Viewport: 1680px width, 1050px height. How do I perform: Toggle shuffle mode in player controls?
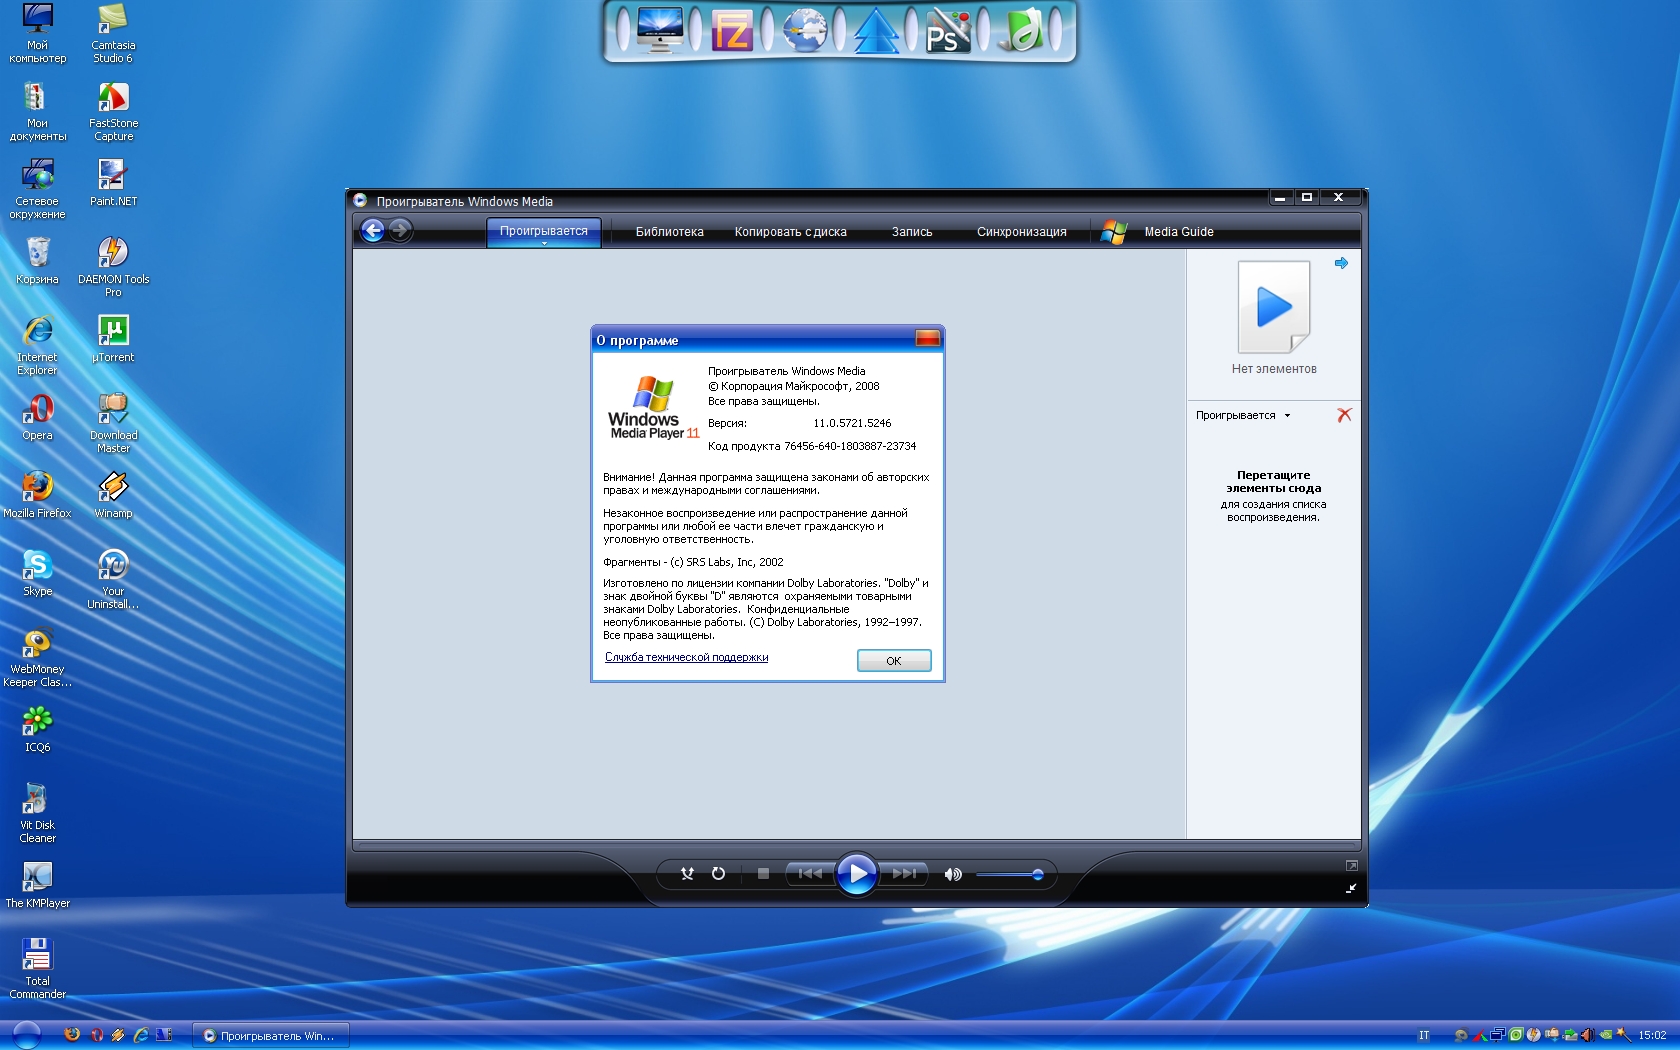(x=687, y=874)
